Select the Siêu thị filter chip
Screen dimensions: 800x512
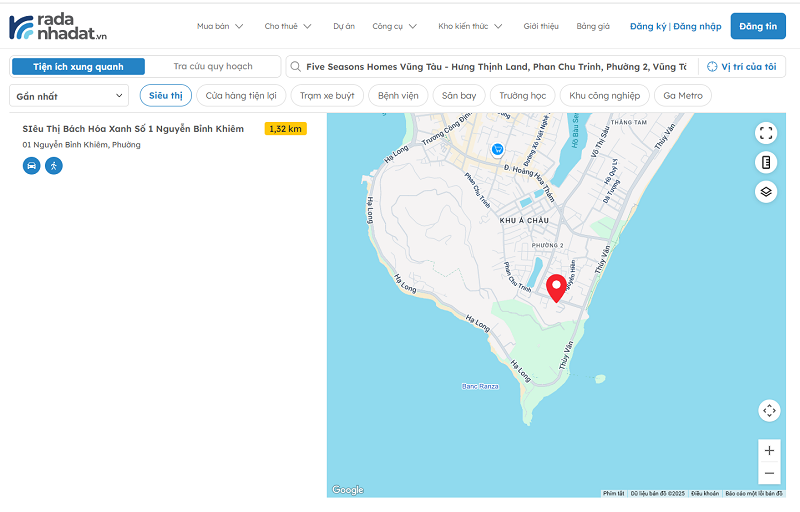tap(166, 96)
